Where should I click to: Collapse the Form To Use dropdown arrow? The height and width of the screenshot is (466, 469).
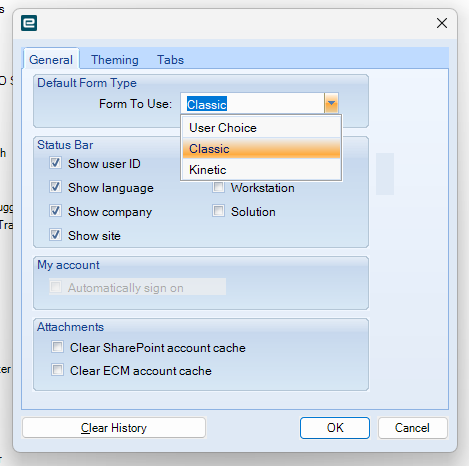click(331, 103)
